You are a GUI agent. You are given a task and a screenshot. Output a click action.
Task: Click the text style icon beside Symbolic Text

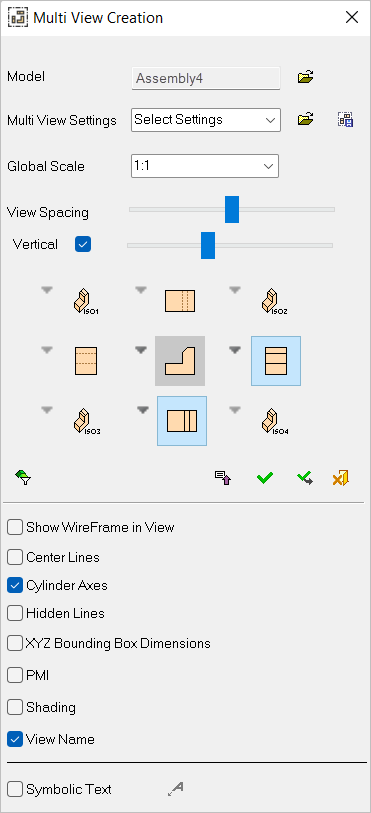176,789
